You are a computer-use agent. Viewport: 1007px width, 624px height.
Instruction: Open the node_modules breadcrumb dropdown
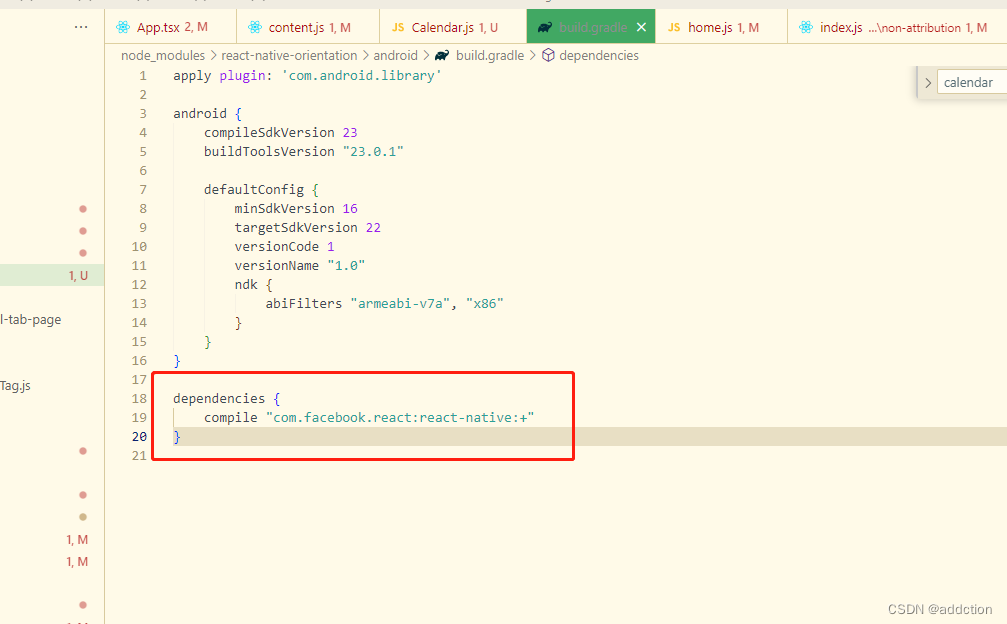coord(162,55)
